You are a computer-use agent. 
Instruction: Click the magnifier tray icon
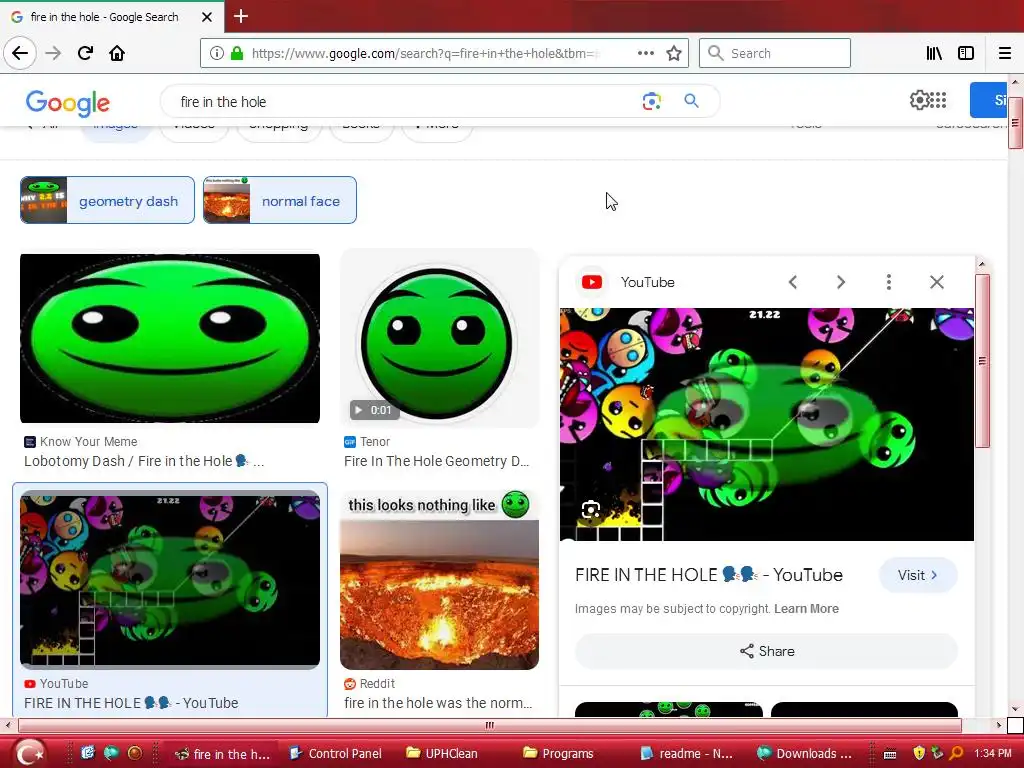(956, 753)
